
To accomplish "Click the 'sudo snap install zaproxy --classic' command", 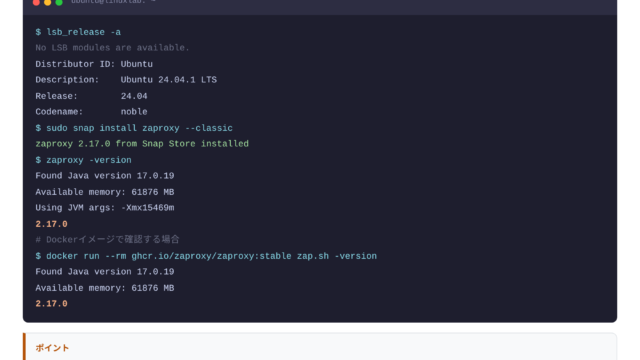I will point(139,128).
